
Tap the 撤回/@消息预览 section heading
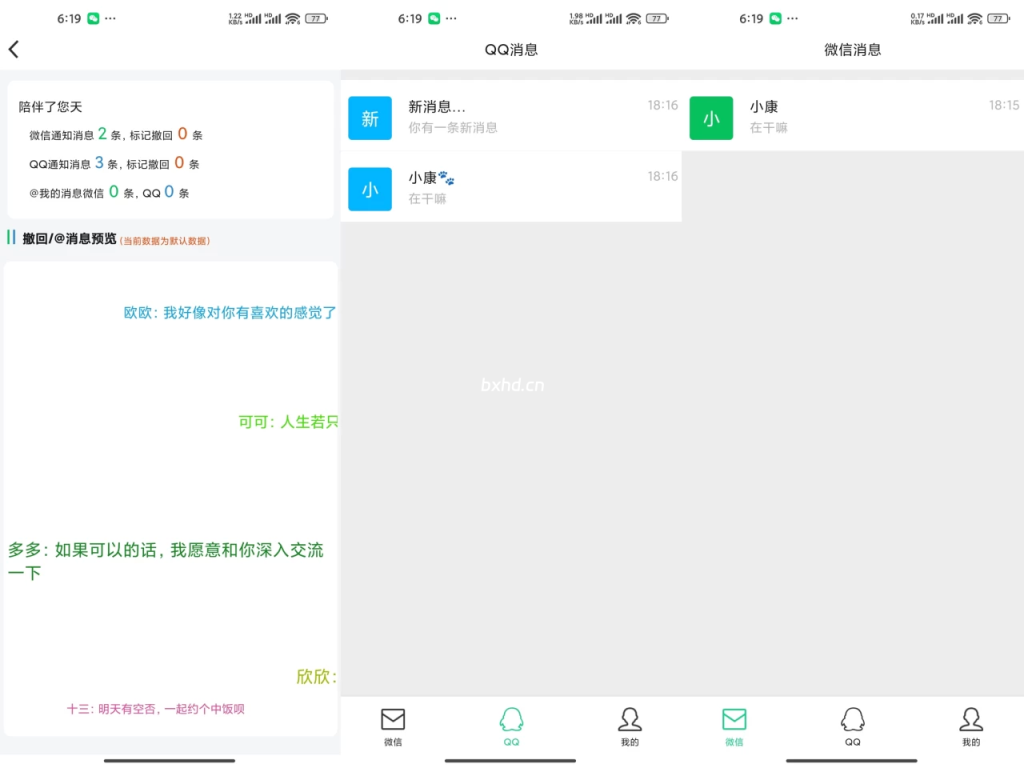point(69,238)
